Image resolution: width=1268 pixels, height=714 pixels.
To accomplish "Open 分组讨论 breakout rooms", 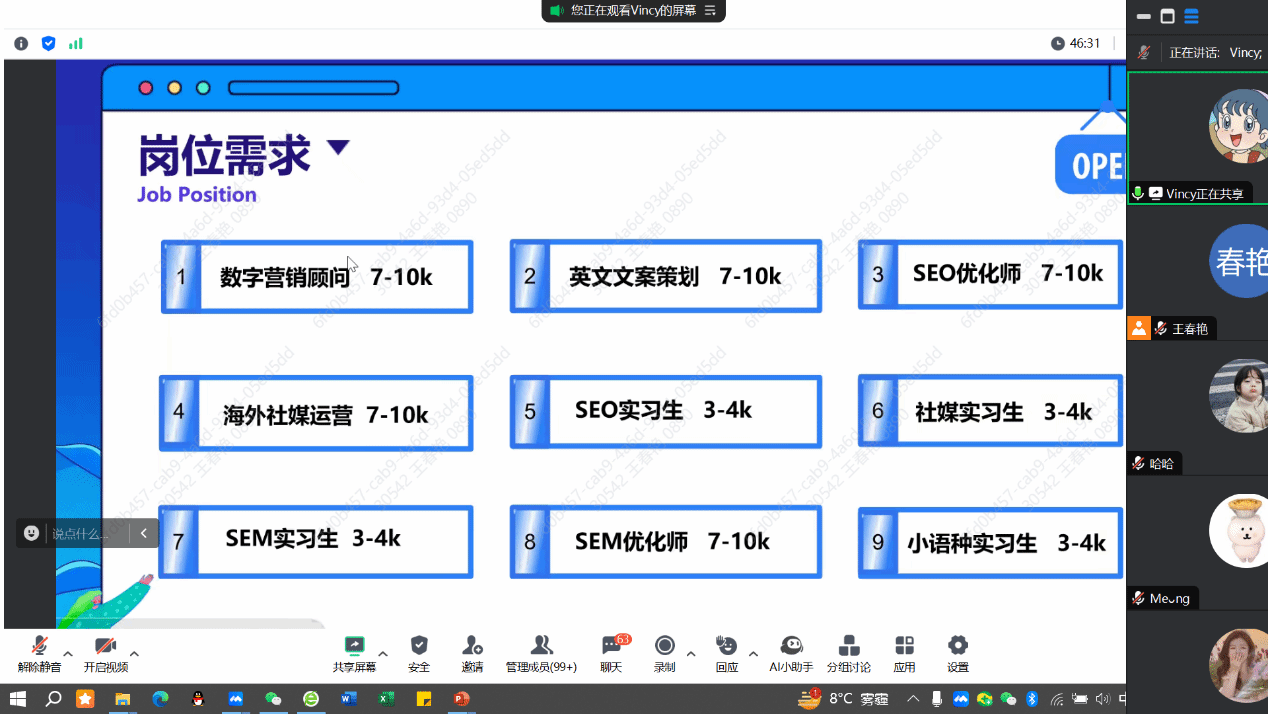I will 848,652.
